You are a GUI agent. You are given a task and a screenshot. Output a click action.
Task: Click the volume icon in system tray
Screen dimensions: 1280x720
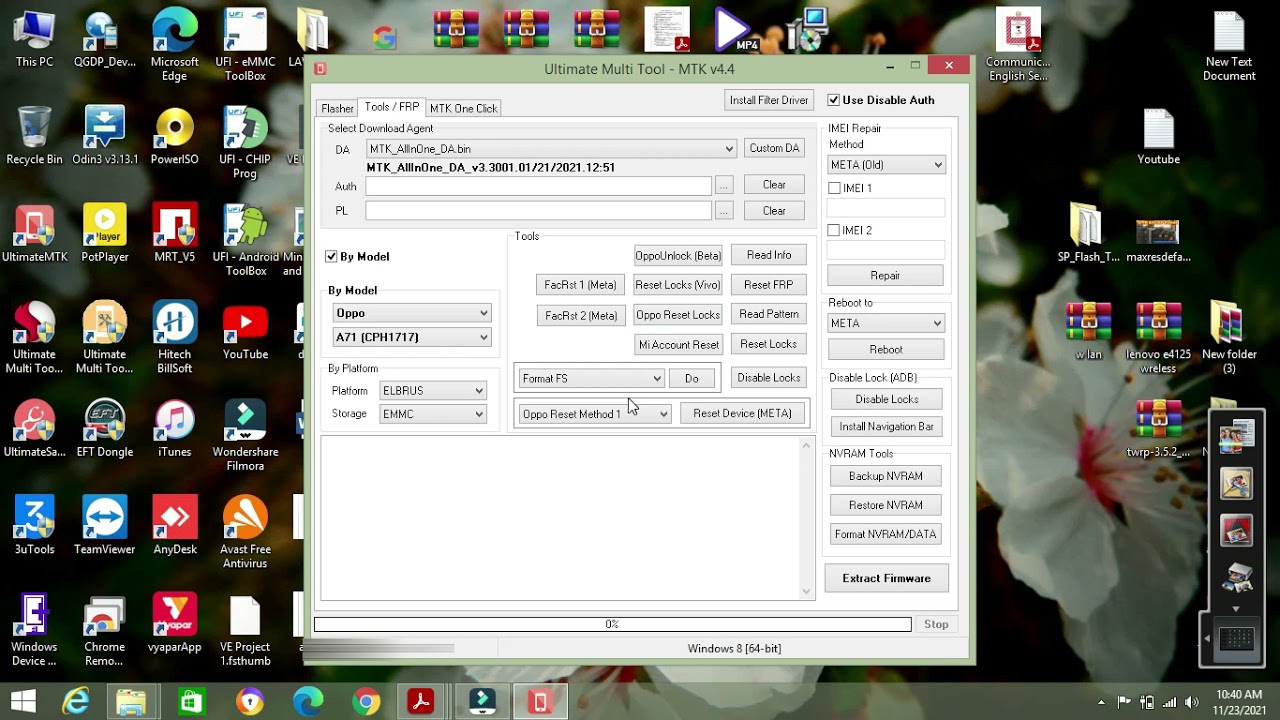pyautogui.click(x=1192, y=702)
